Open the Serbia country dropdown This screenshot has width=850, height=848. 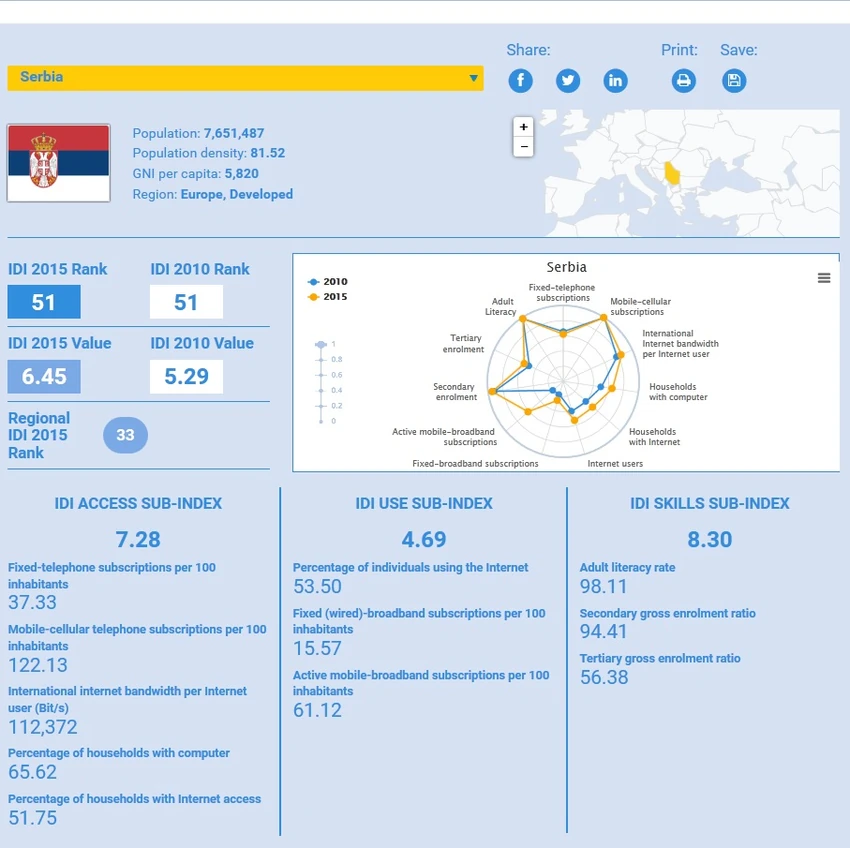tap(245, 78)
